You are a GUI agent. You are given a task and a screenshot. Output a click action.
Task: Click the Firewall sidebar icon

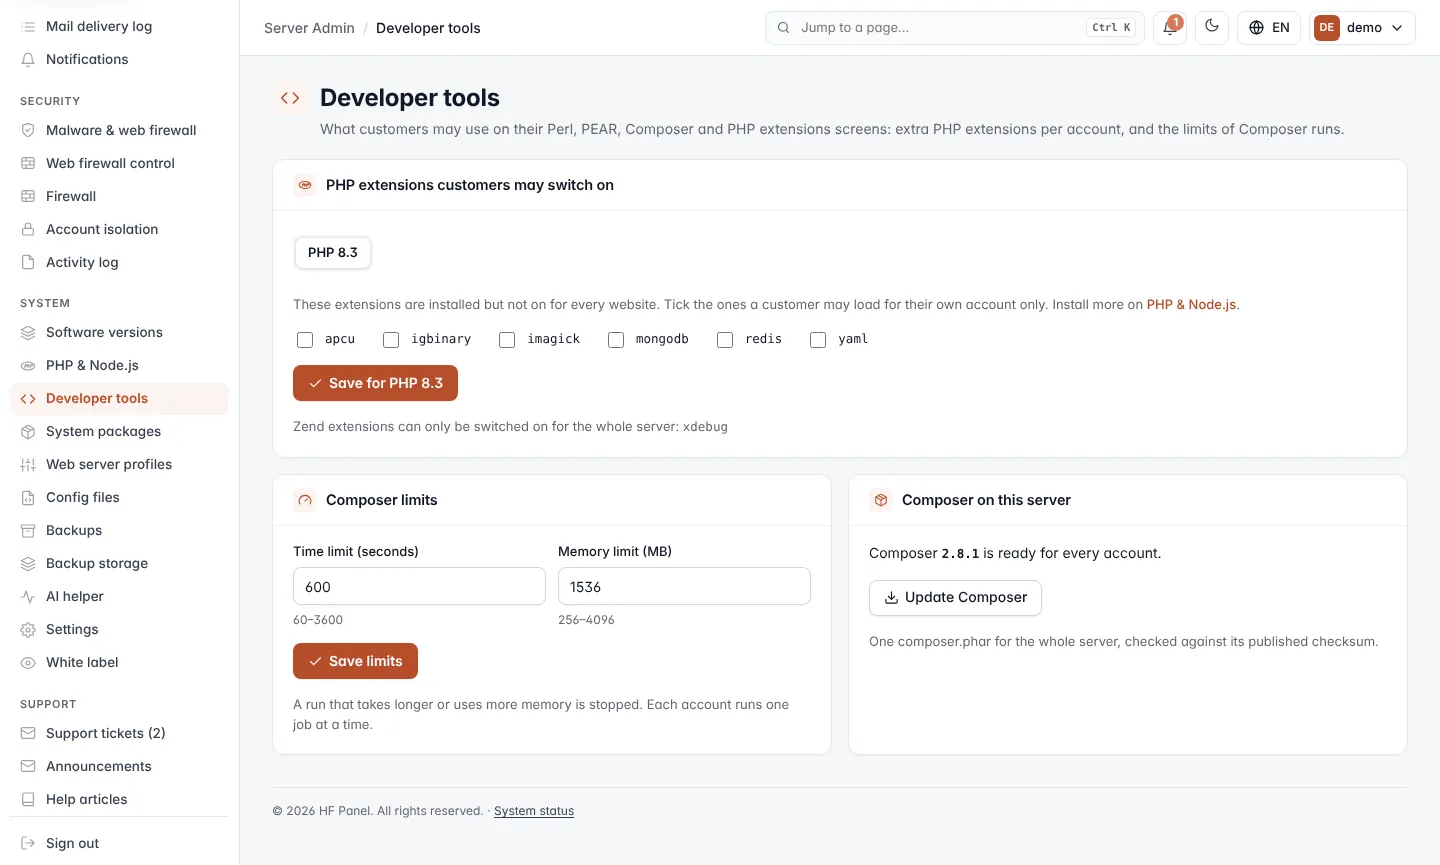coord(28,196)
